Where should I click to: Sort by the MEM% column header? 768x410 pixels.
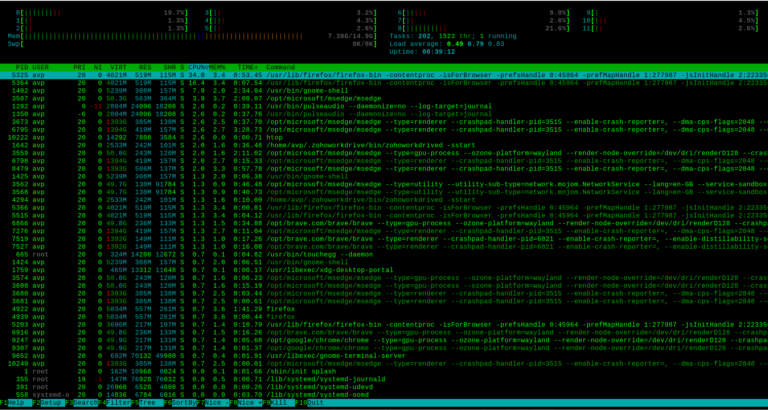click(x=217, y=67)
